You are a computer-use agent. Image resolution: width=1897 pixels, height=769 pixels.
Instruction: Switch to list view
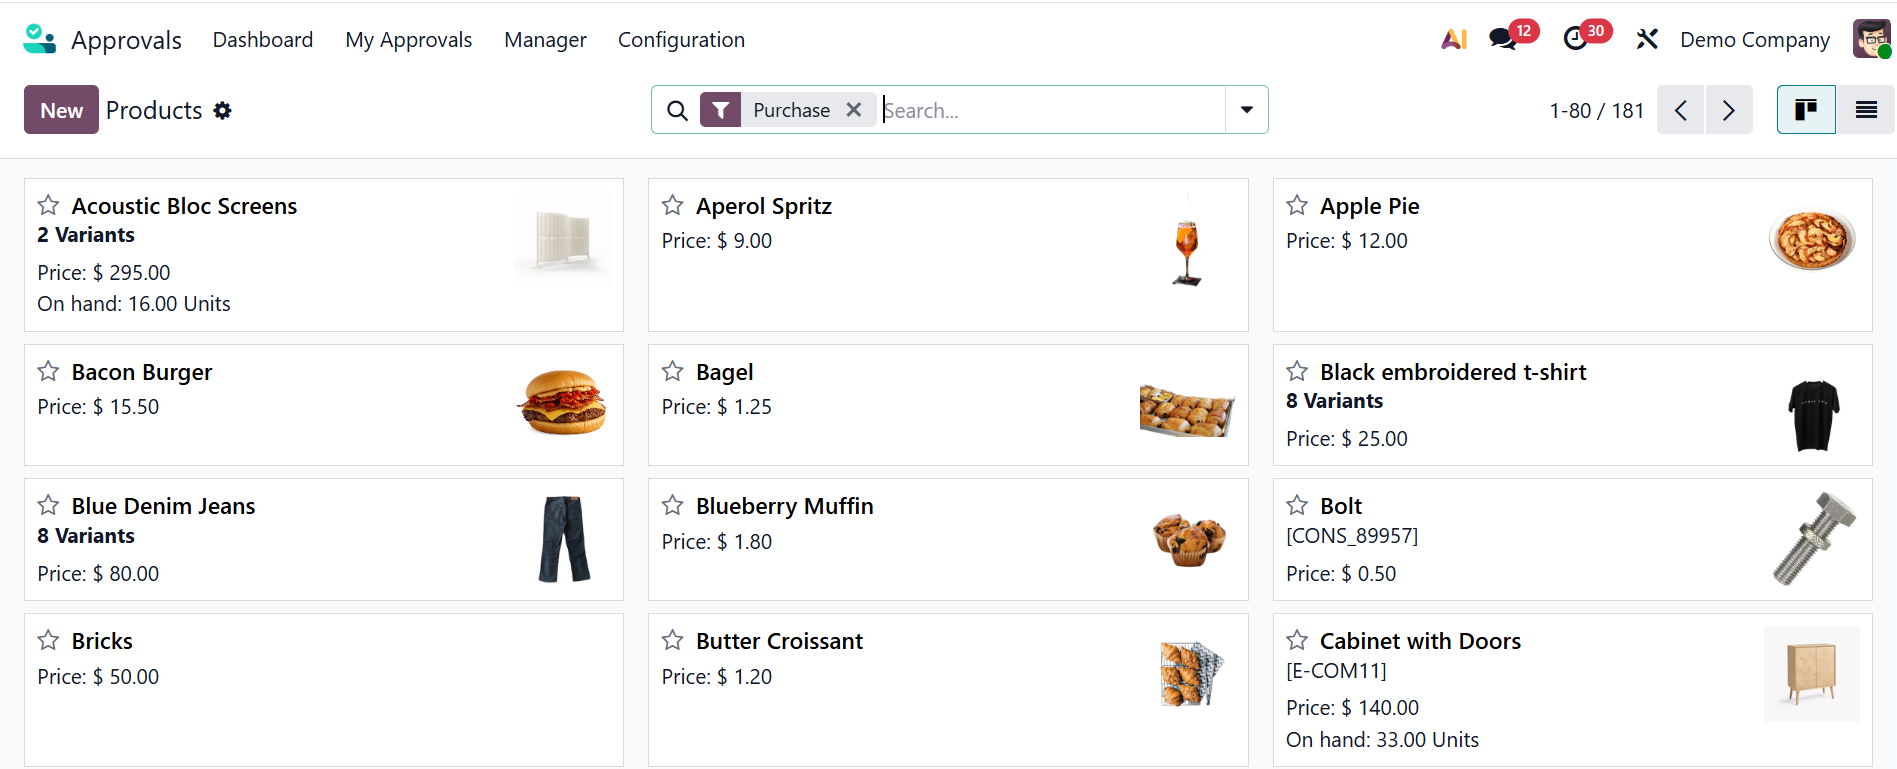click(x=1866, y=110)
